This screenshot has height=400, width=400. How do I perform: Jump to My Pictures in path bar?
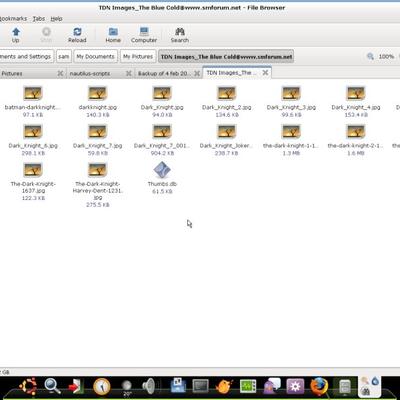click(x=138, y=57)
